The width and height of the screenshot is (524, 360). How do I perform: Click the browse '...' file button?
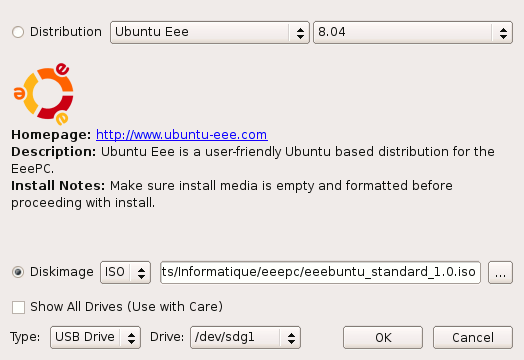click(x=500, y=273)
